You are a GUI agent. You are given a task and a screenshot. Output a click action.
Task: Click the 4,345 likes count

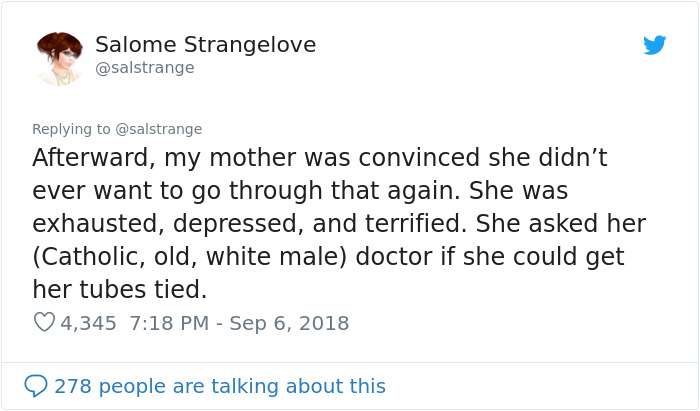[88, 323]
